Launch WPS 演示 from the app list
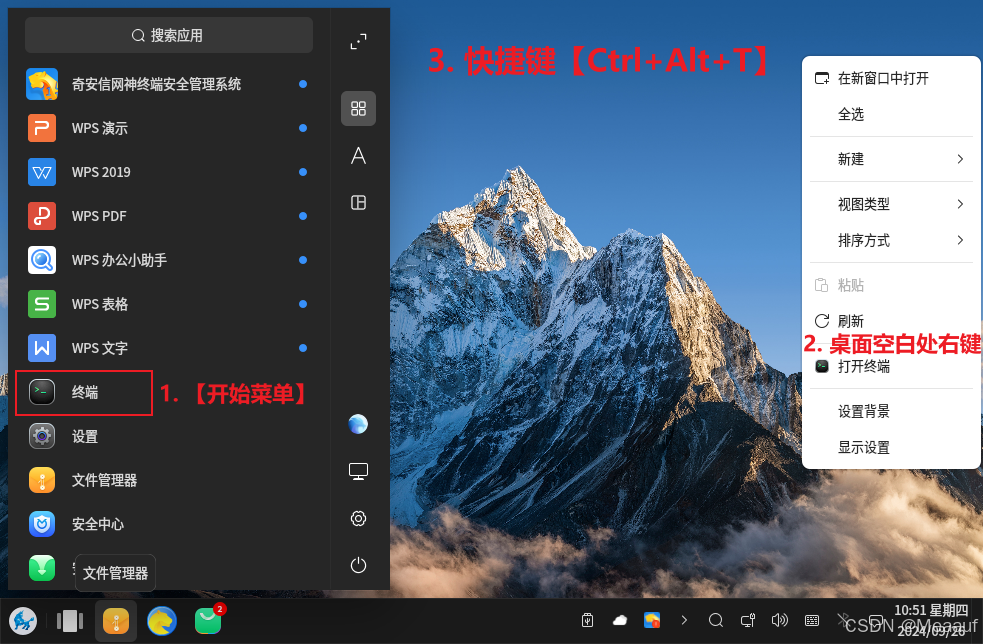This screenshot has width=983, height=644. click(x=42, y=128)
